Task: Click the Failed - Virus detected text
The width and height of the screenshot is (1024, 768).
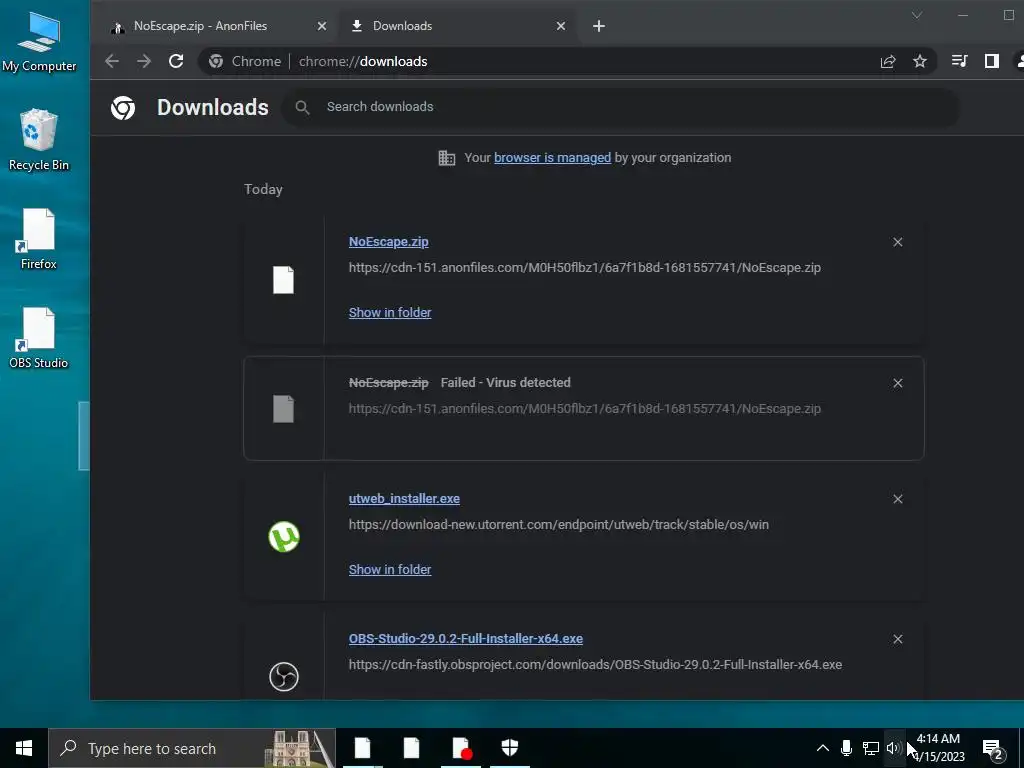Action: [x=505, y=383]
